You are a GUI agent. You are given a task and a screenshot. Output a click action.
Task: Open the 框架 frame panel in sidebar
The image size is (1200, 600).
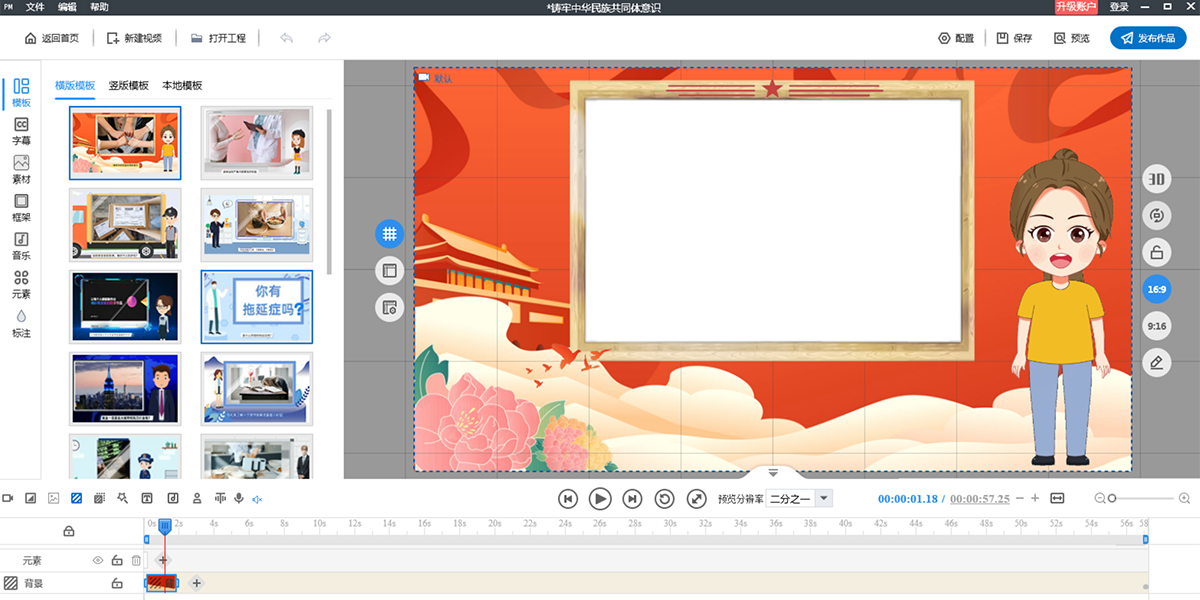click(x=21, y=207)
